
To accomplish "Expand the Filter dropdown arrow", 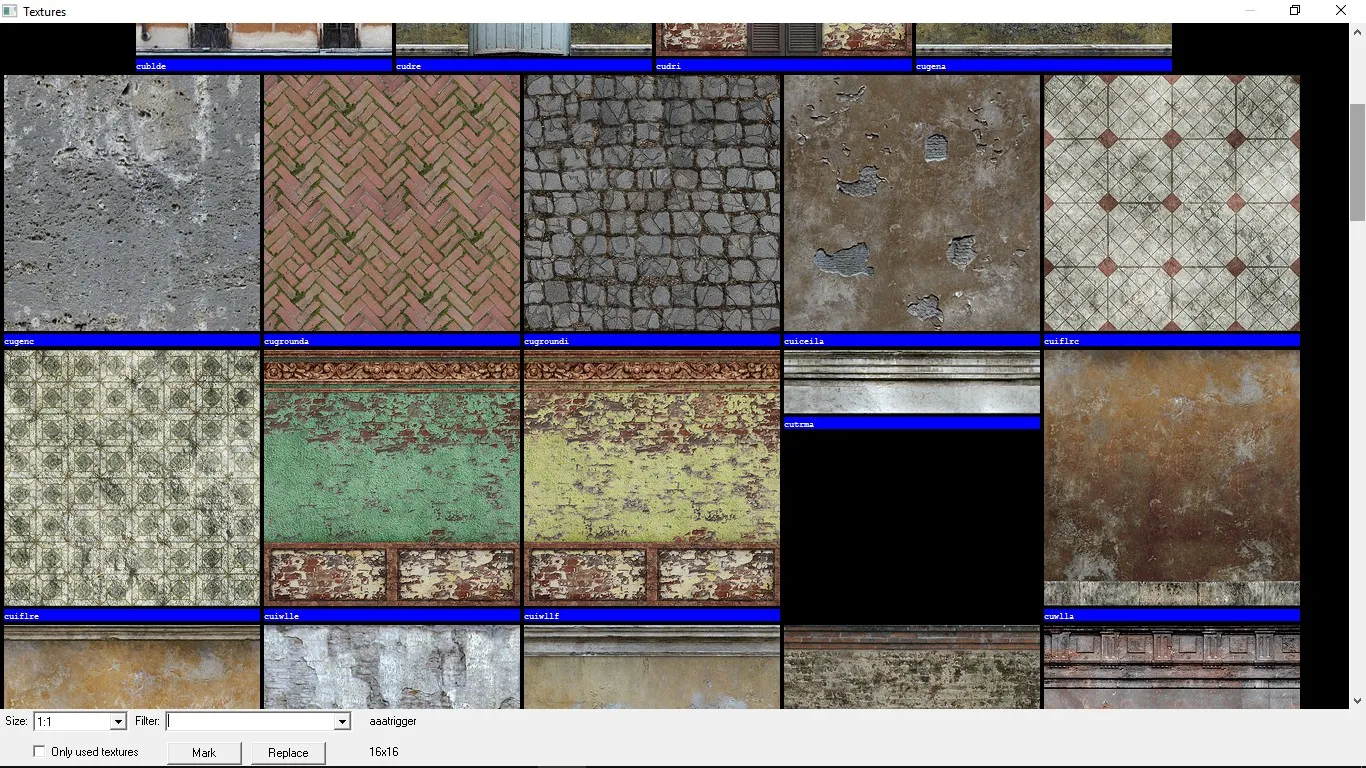I will coord(342,721).
